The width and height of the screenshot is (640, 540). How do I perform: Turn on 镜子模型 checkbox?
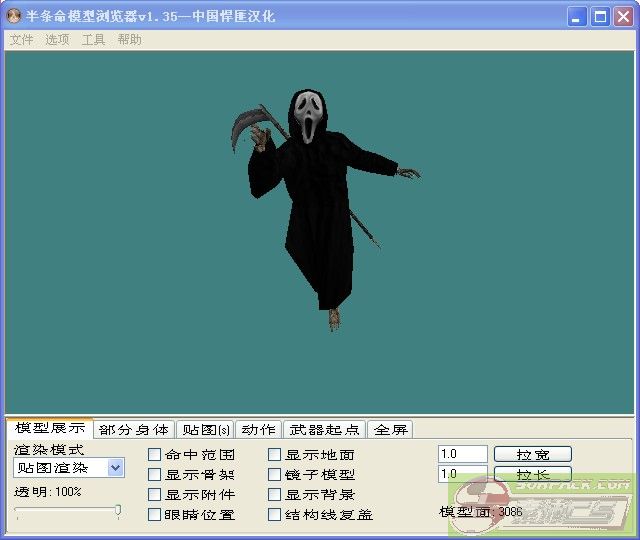click(x=275, y=475)
